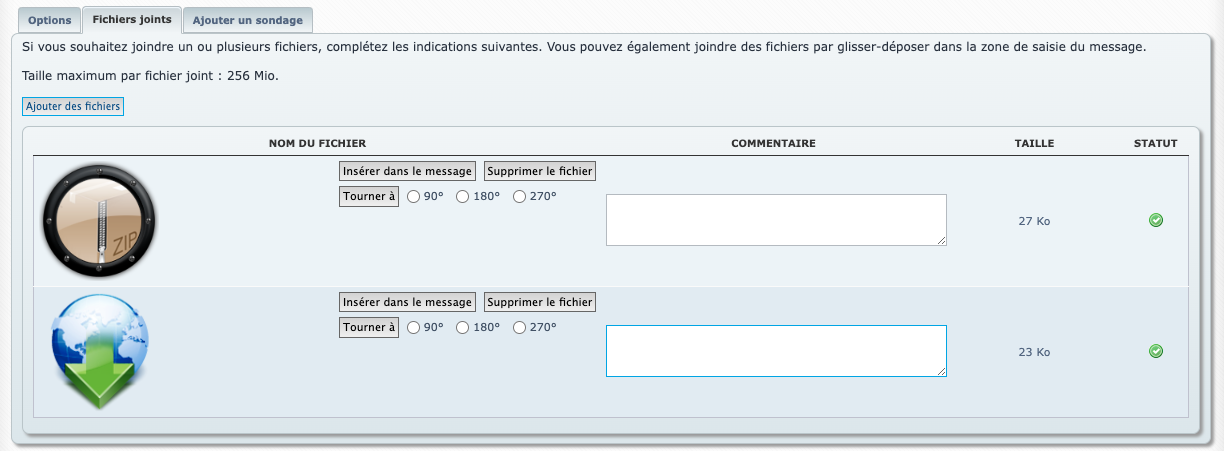
Task: Select 90° rotation for the second file
Action: point(414,327)
